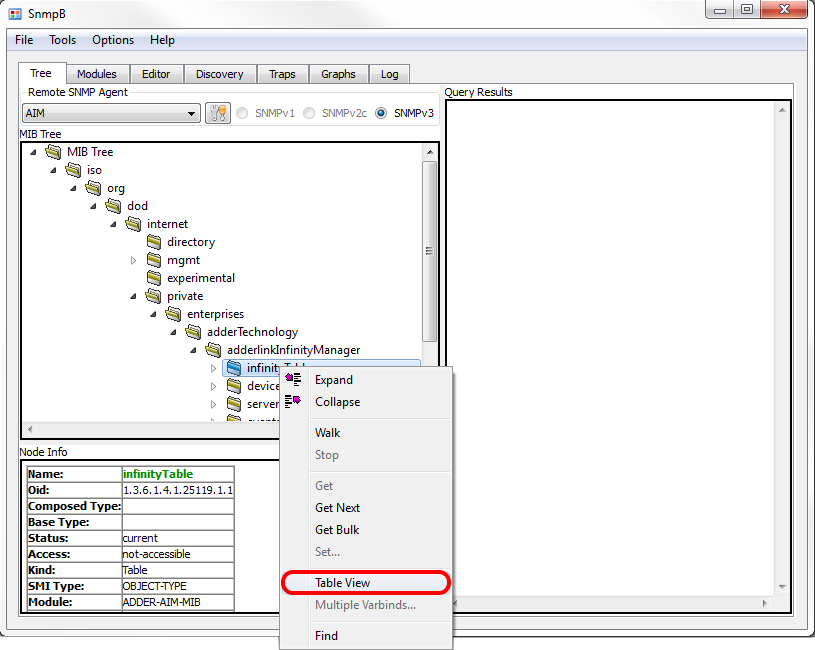Viewport: 815px width, 650px height.
Task: Choose Get Bulk from context menu
Action: click(x=365, y=529)
